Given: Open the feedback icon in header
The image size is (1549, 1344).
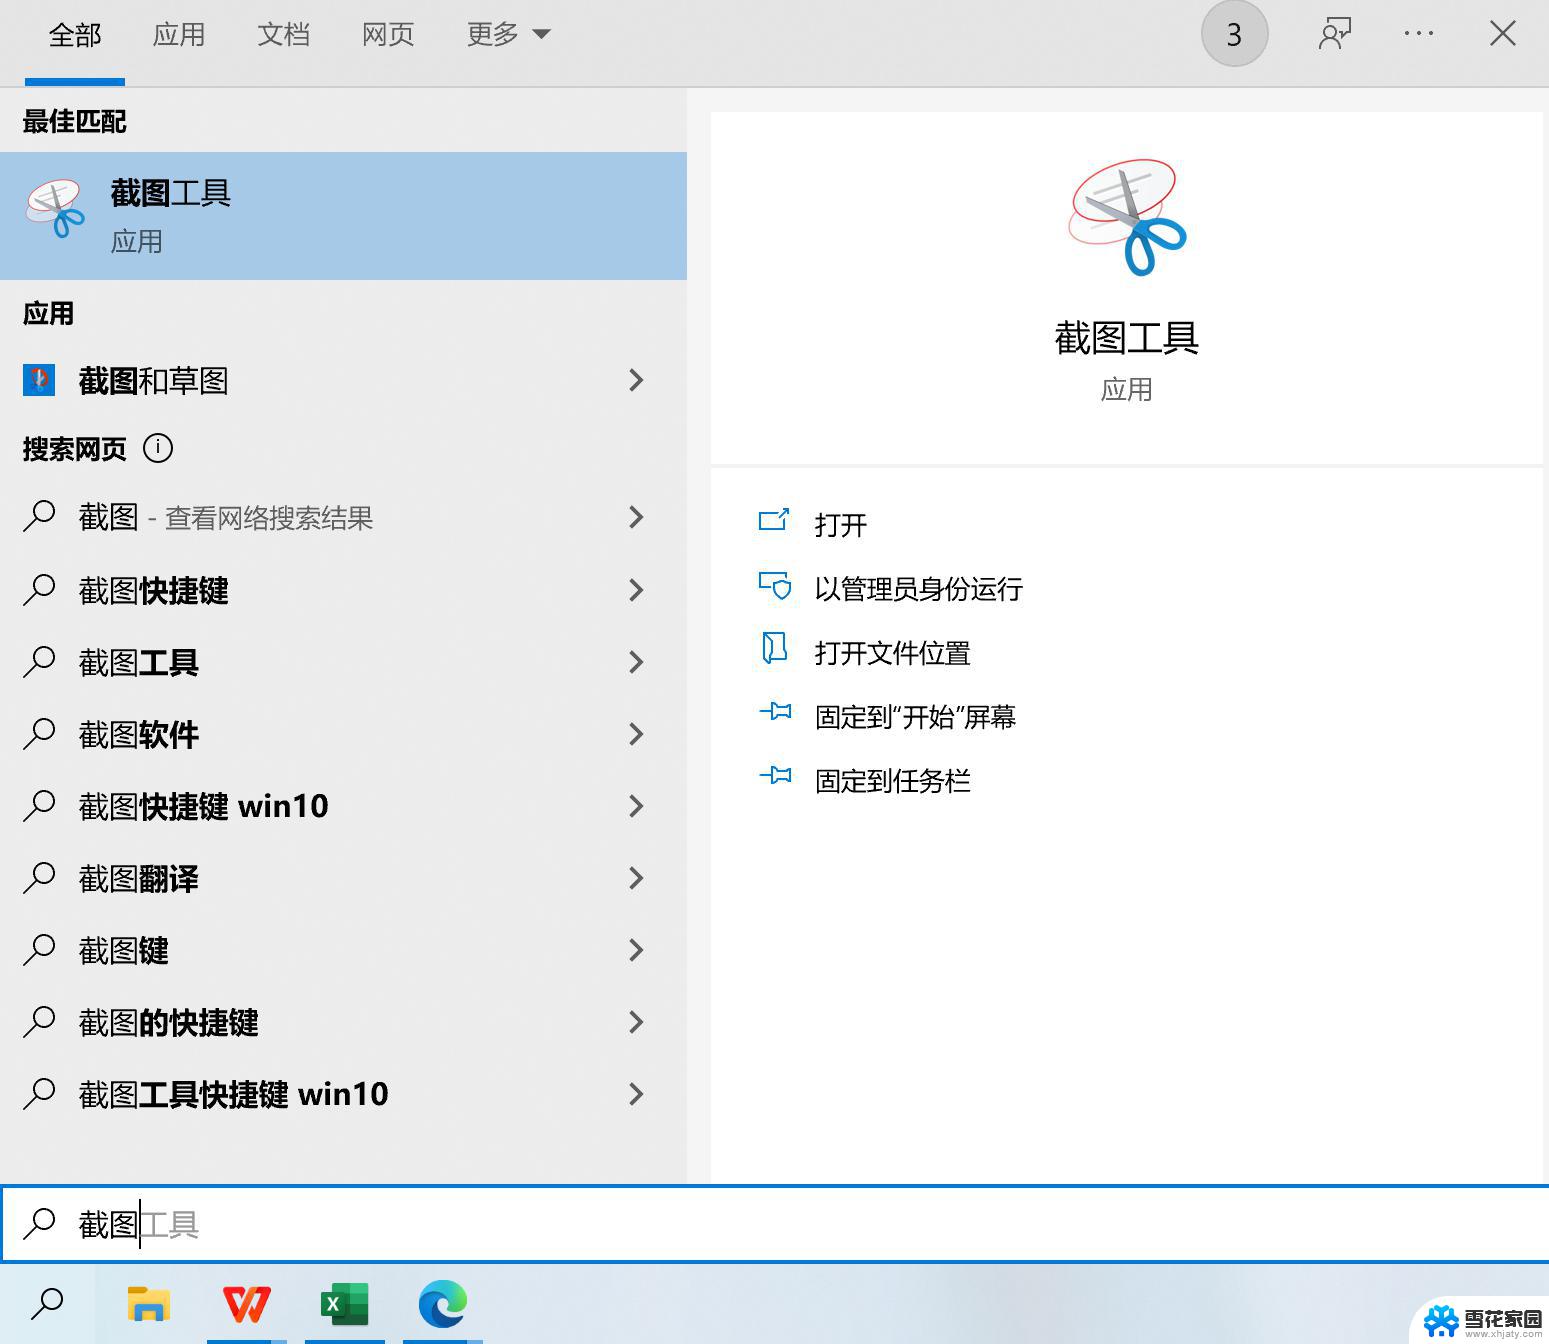Looking at the screenshot, I should (1335, 34).
